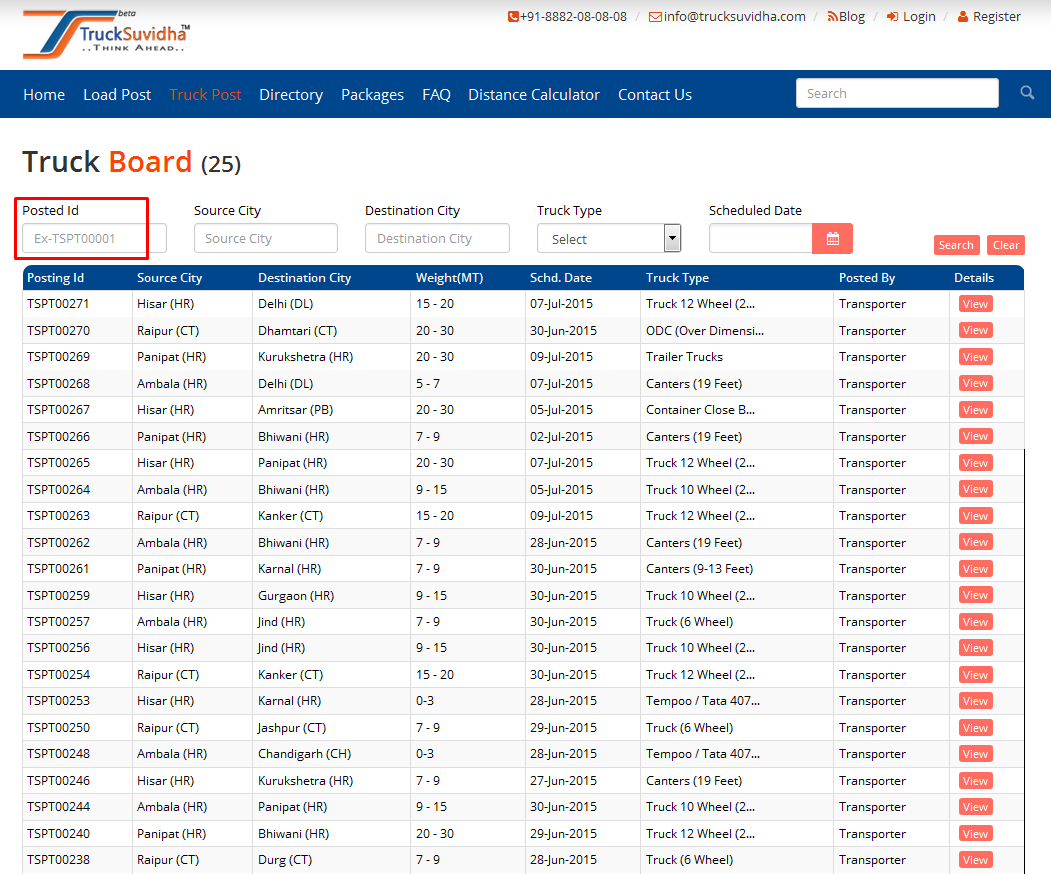Open the Load Post menu item
Image resolution: width=1051 pixels, height=874 pixels.
click(x=117, y=95)
